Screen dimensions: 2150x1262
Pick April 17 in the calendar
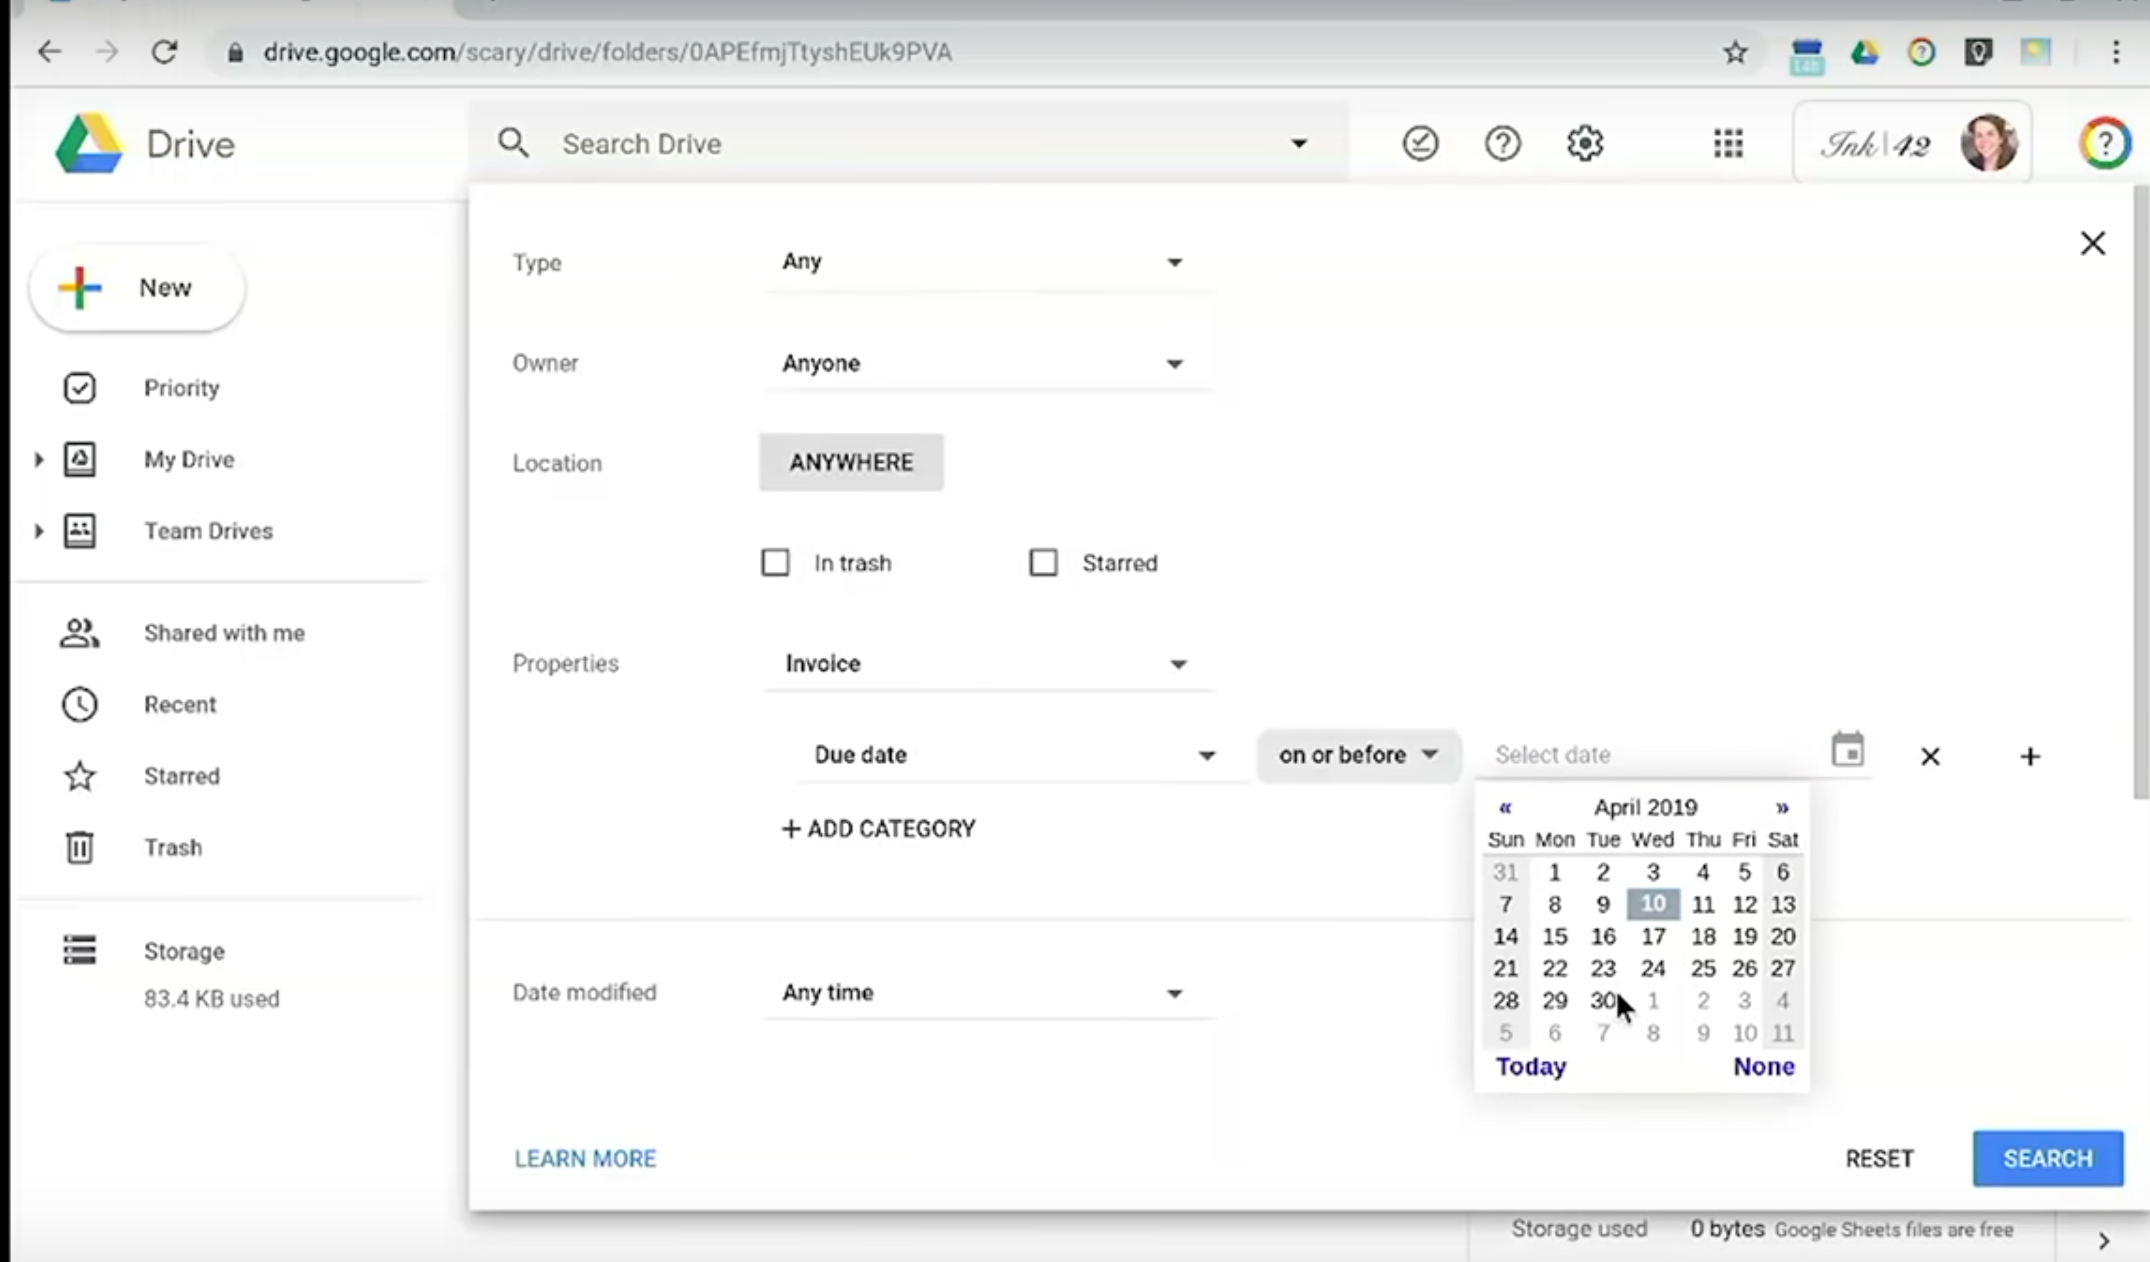tap(1652, 937)
